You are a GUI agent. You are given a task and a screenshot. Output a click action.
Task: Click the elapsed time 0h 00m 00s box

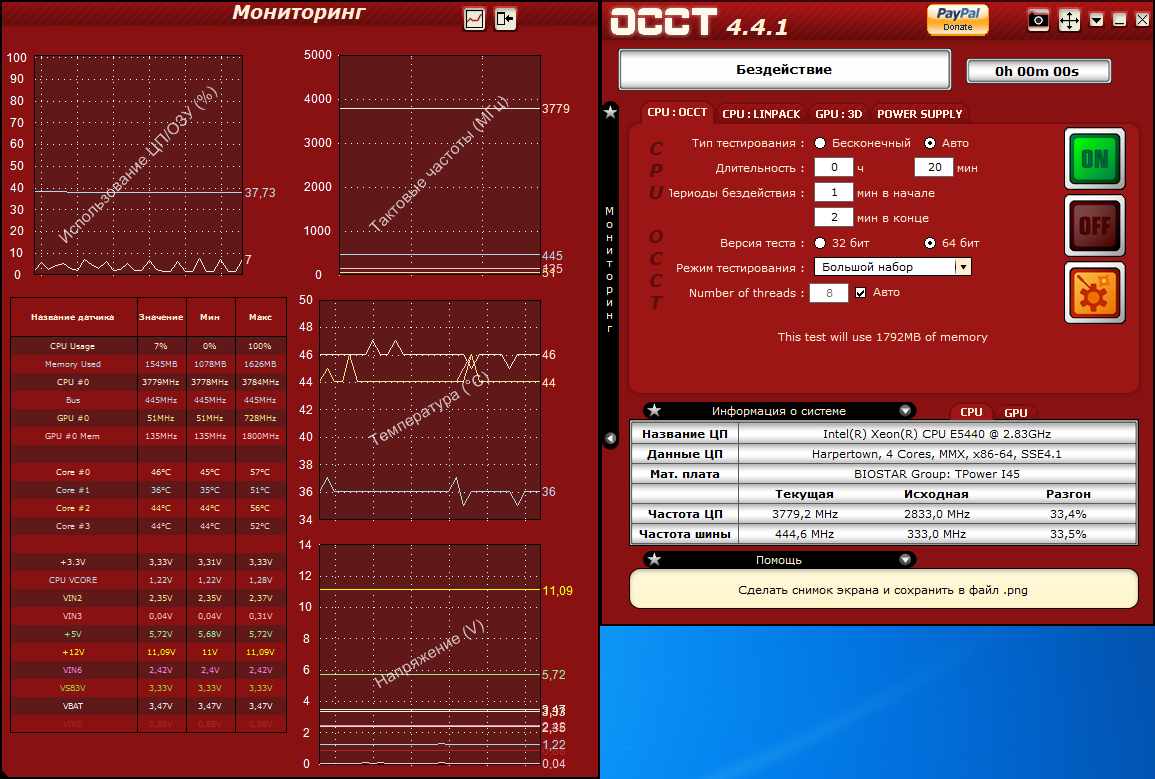tap(1038, 71)
